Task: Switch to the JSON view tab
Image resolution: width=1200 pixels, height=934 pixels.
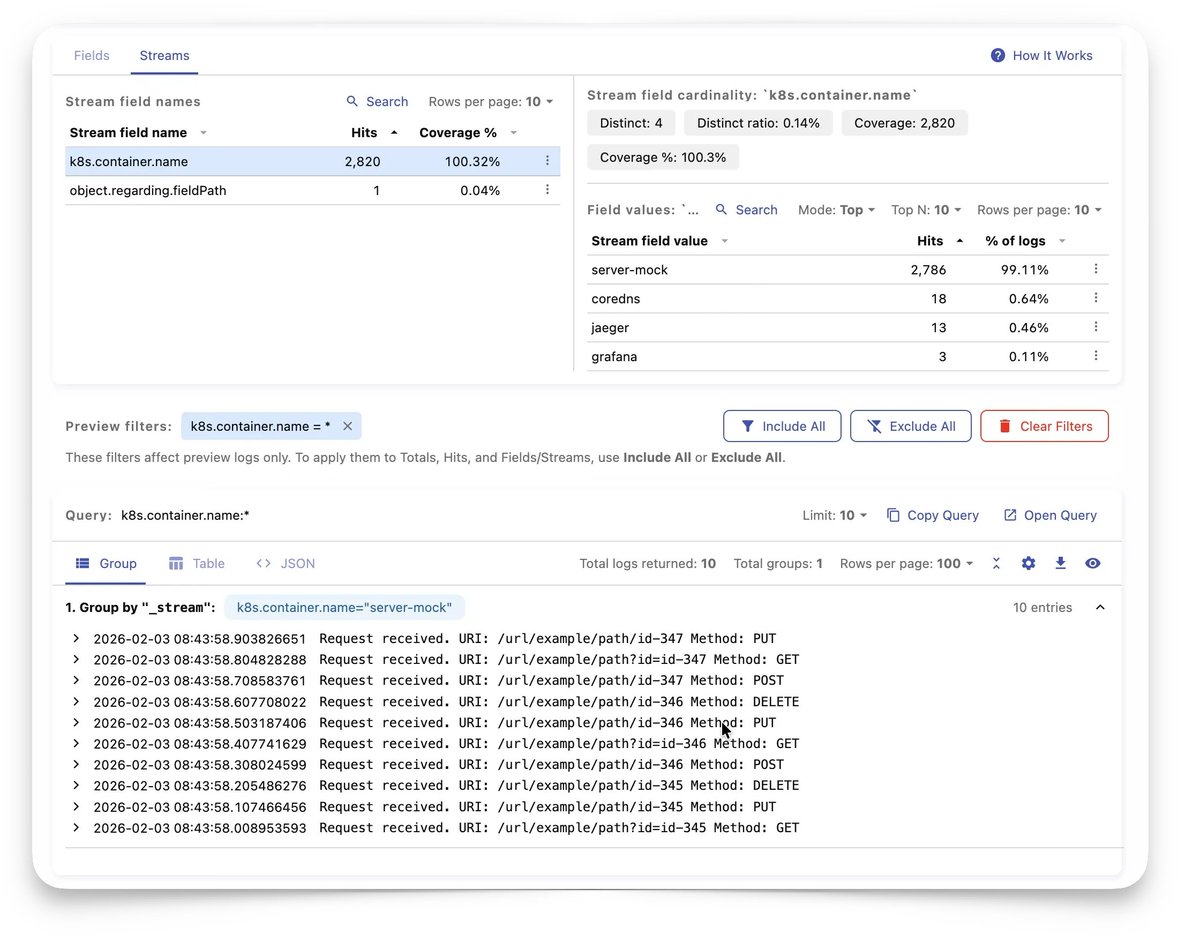Action: pos(285,563)
